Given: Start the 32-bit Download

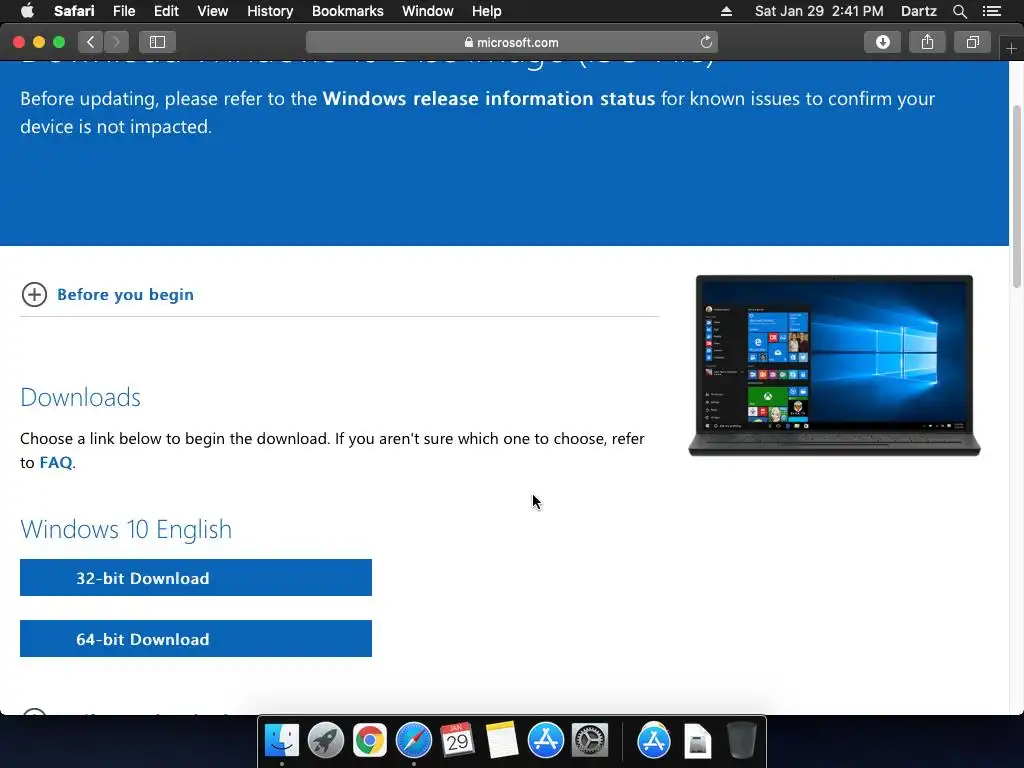Looking at the screenshot, I should tap(196, 577).
